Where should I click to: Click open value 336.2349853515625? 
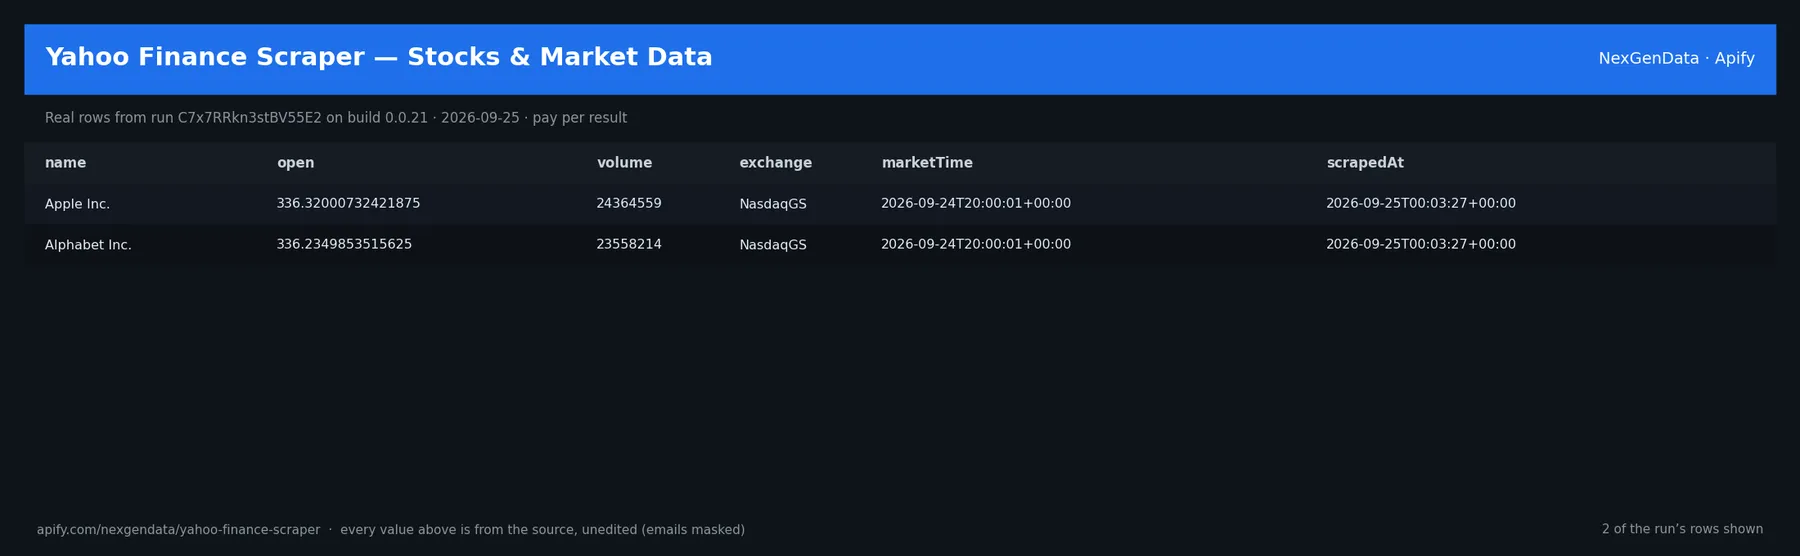[344, 245]
